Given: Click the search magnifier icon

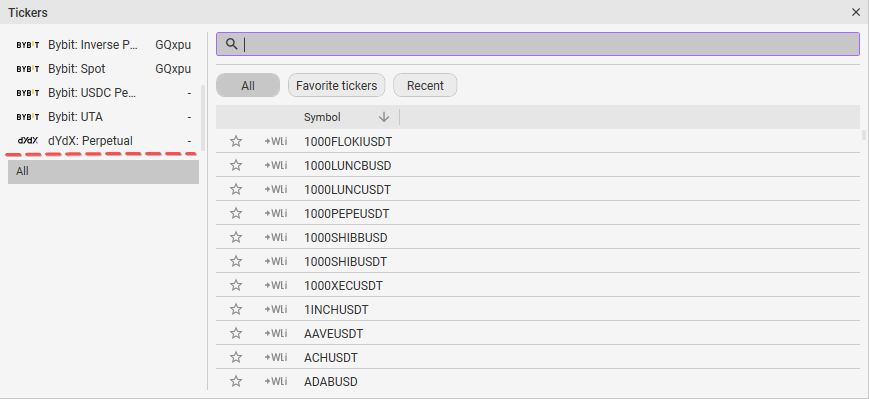Looking at the screenshot, I should point(232,44).
